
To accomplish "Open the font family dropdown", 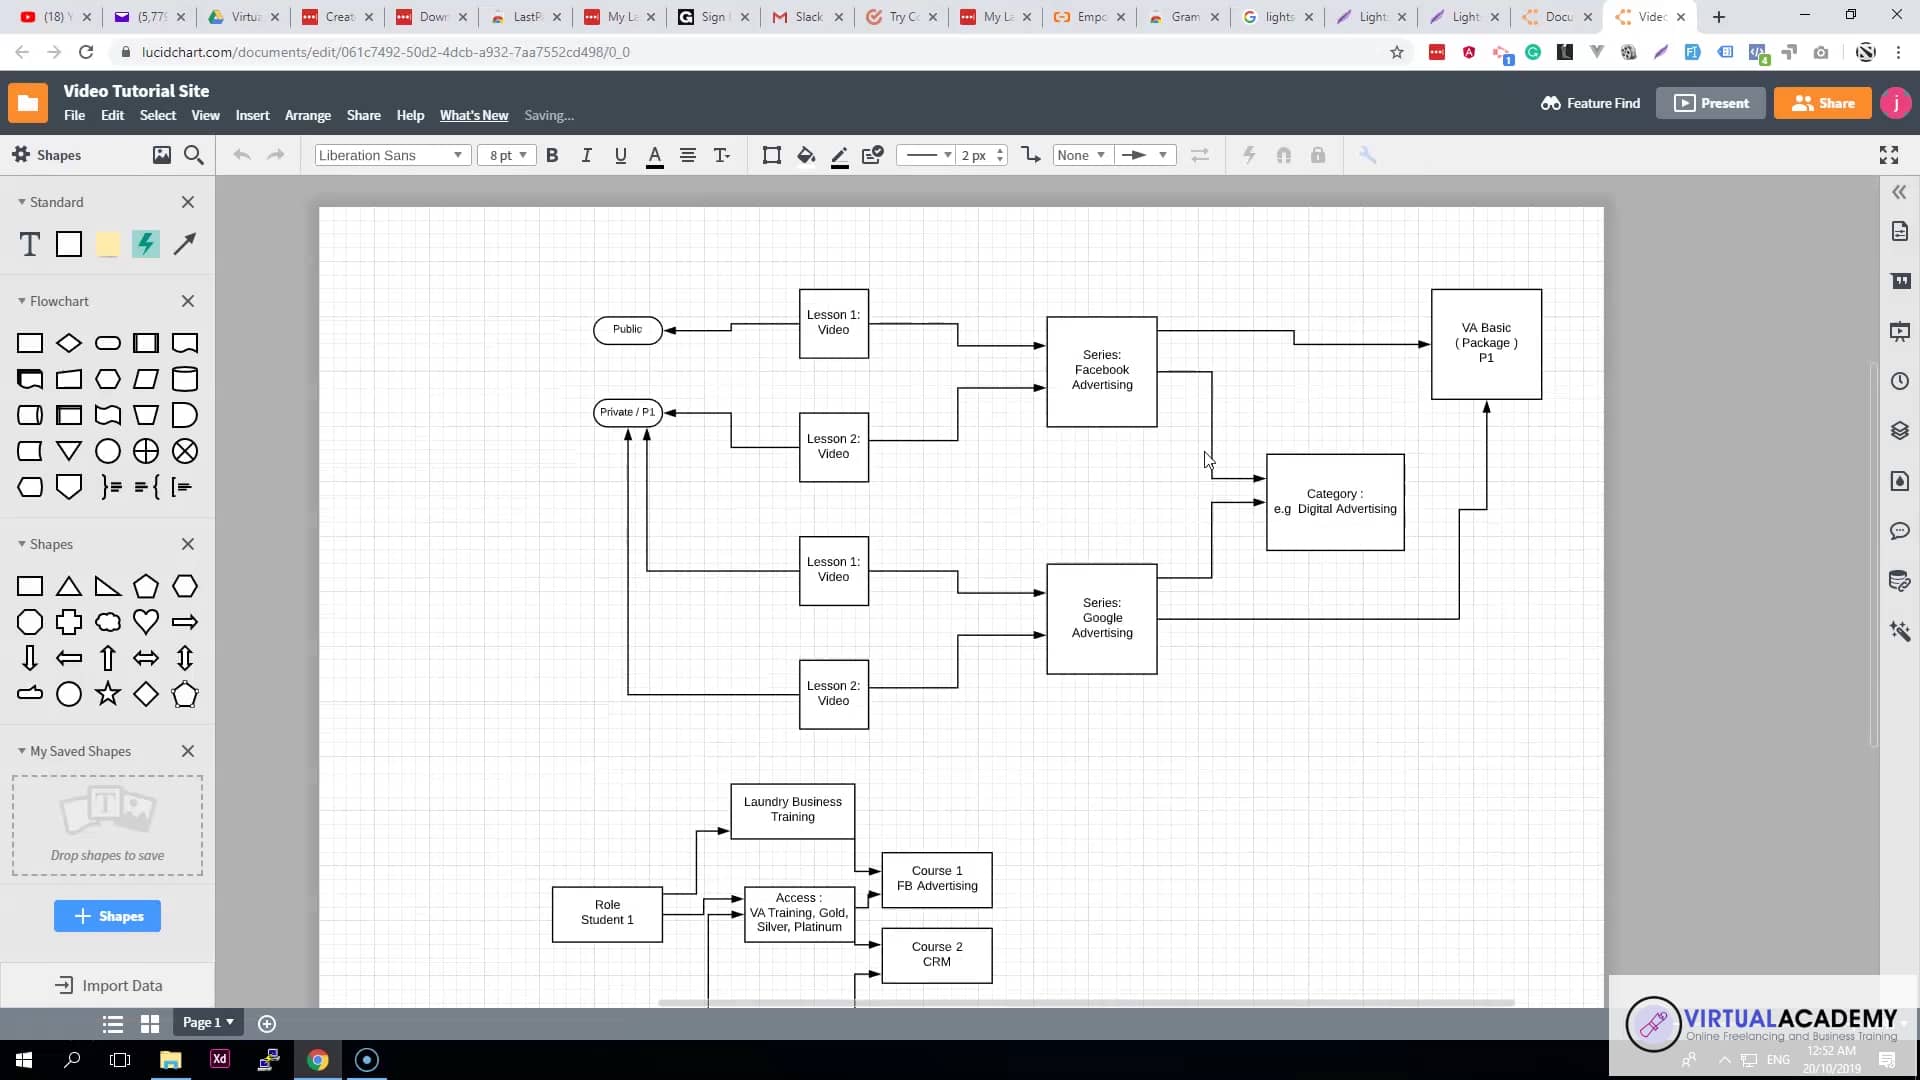I will (391, 155).
